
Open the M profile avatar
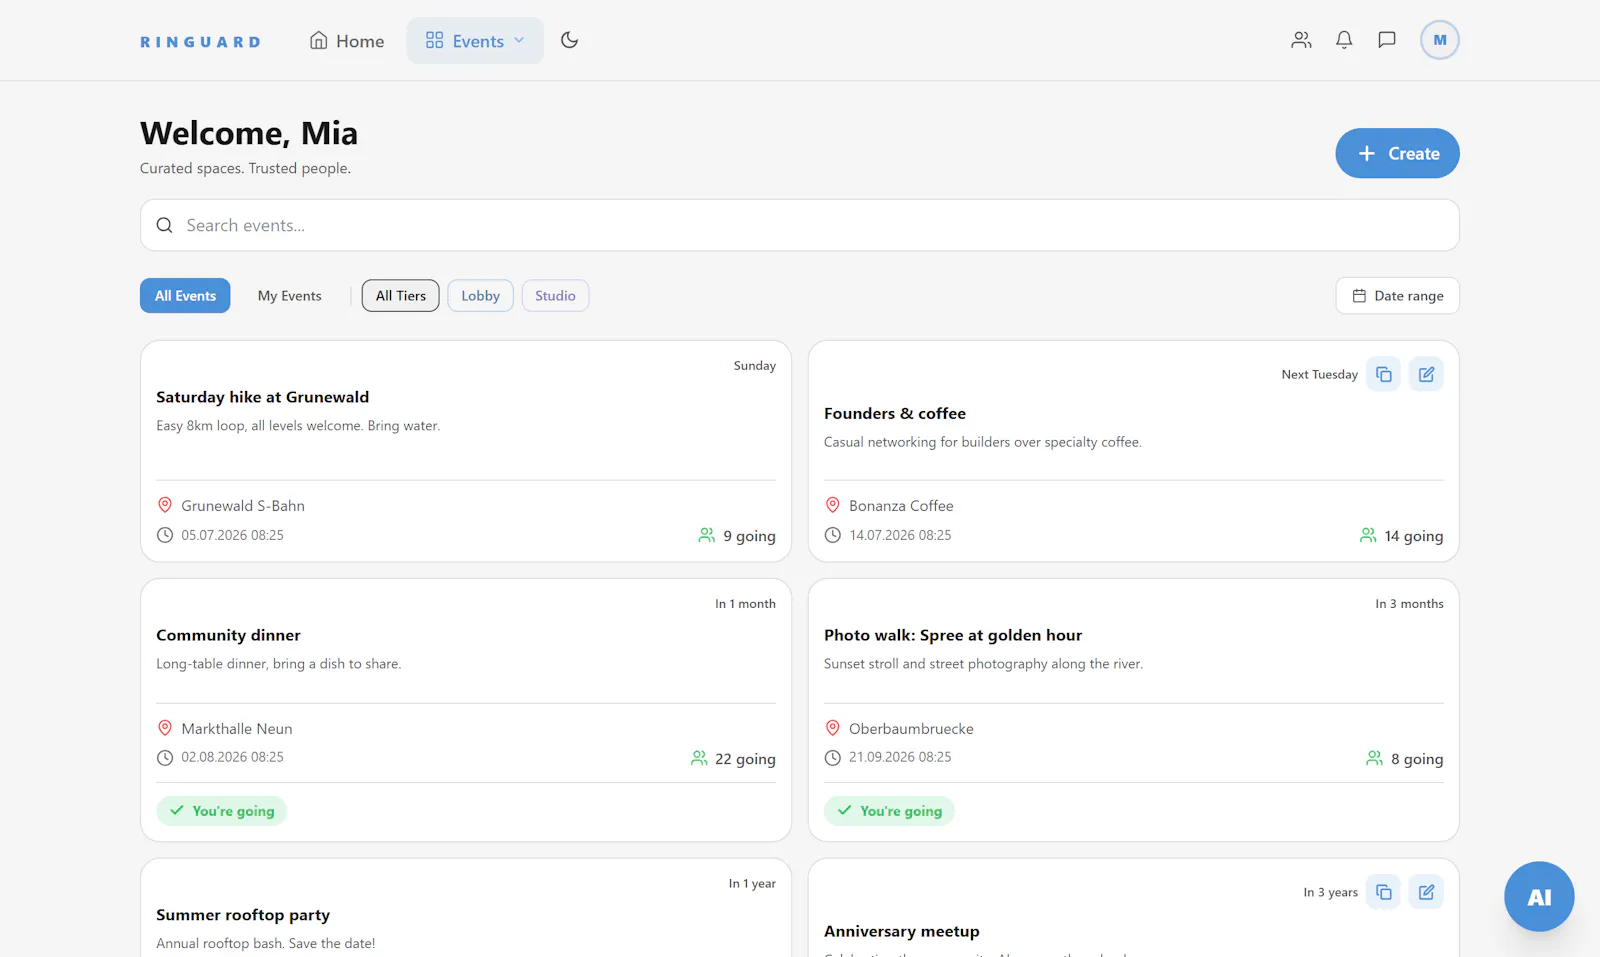click(1440, 40)
